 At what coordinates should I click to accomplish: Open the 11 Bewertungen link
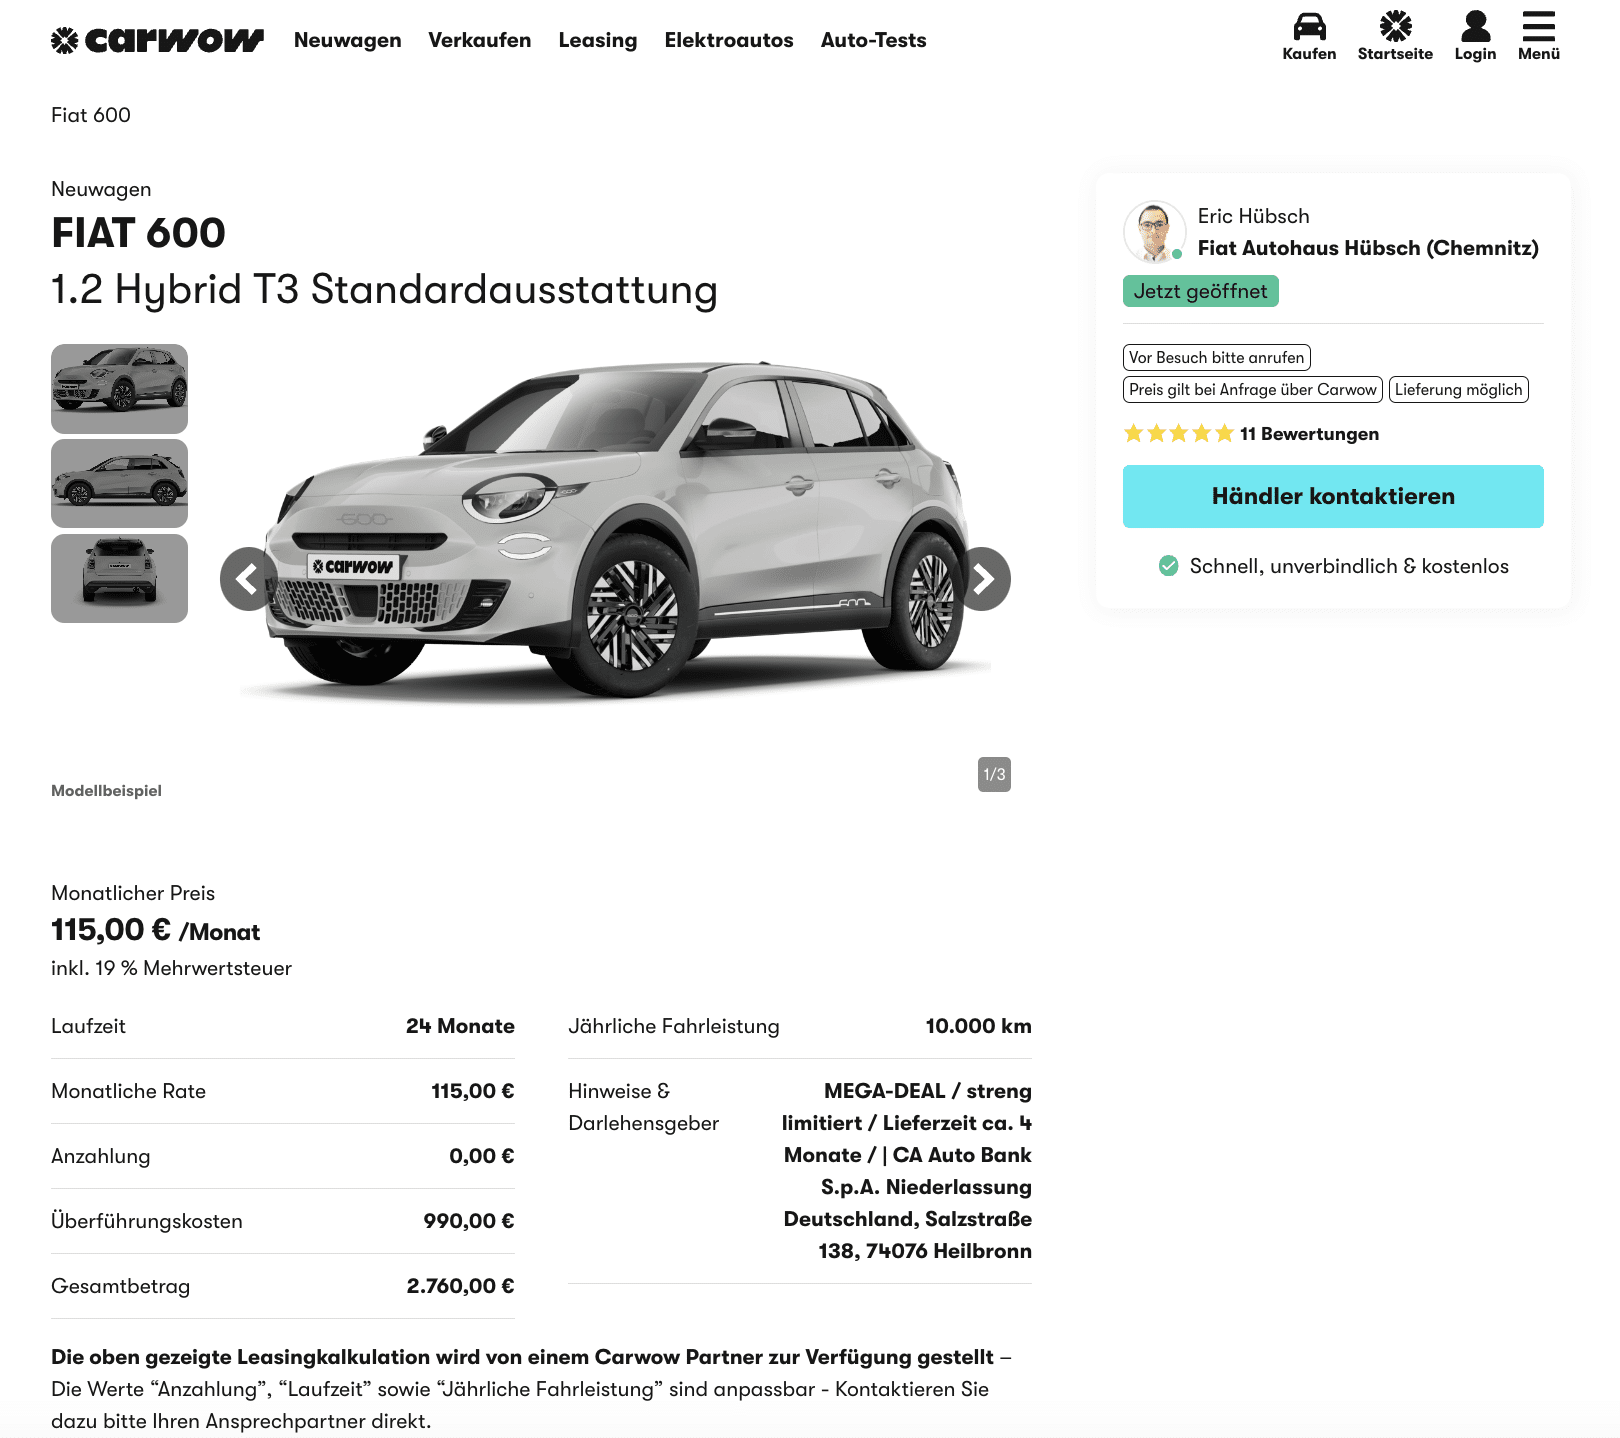1309,434
